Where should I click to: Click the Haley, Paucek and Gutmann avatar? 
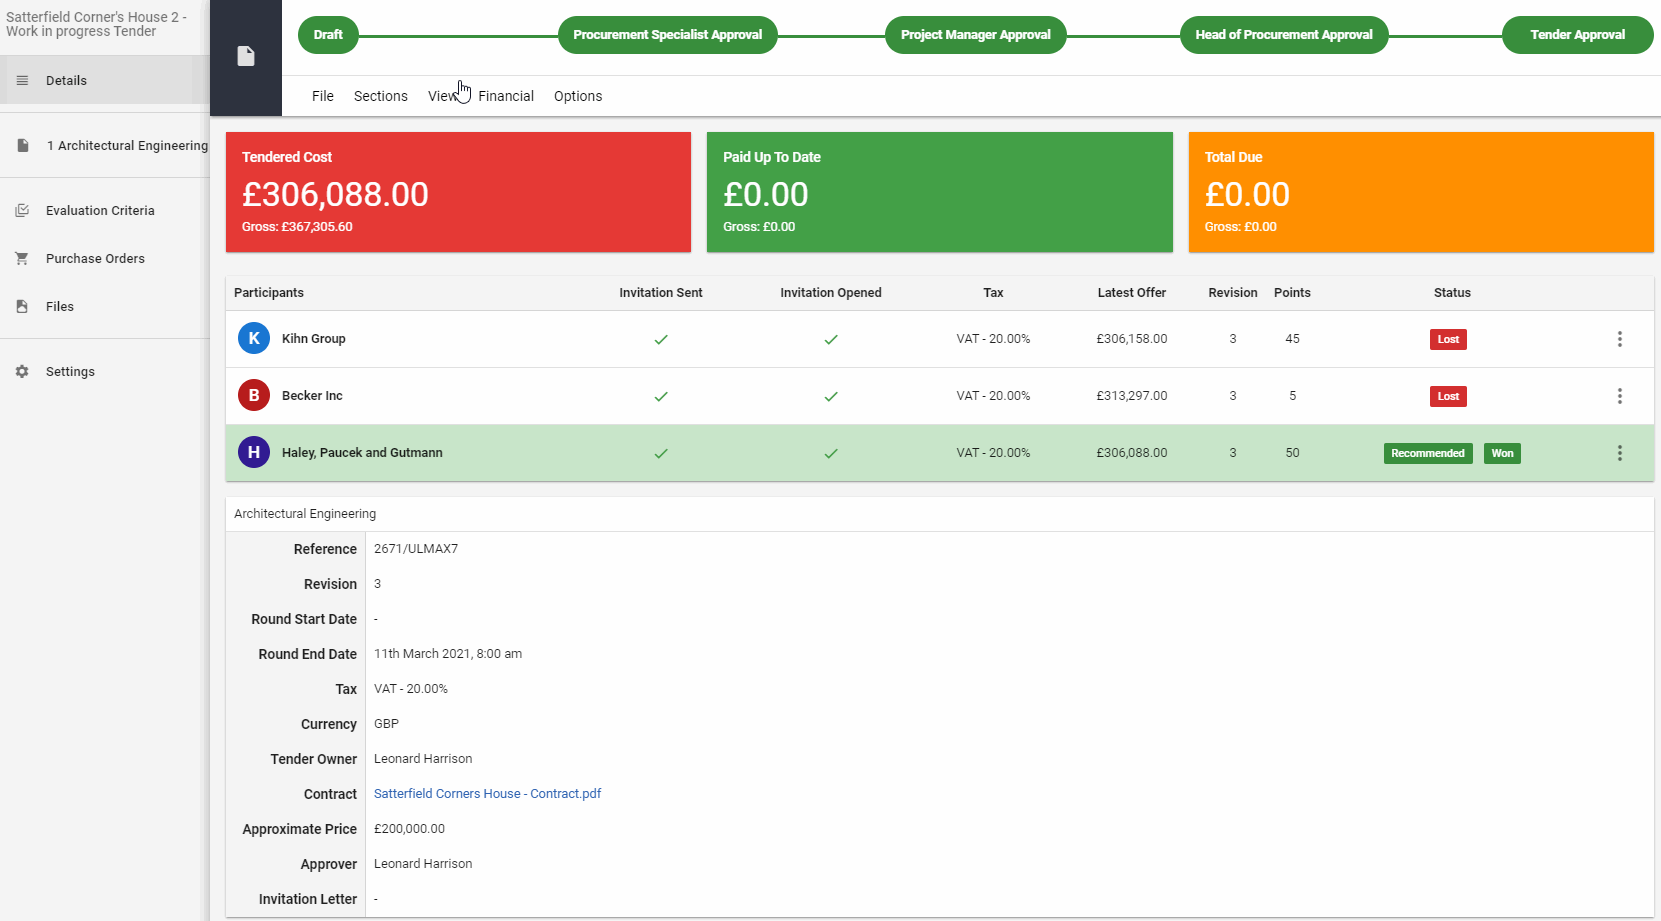[254, 453]
